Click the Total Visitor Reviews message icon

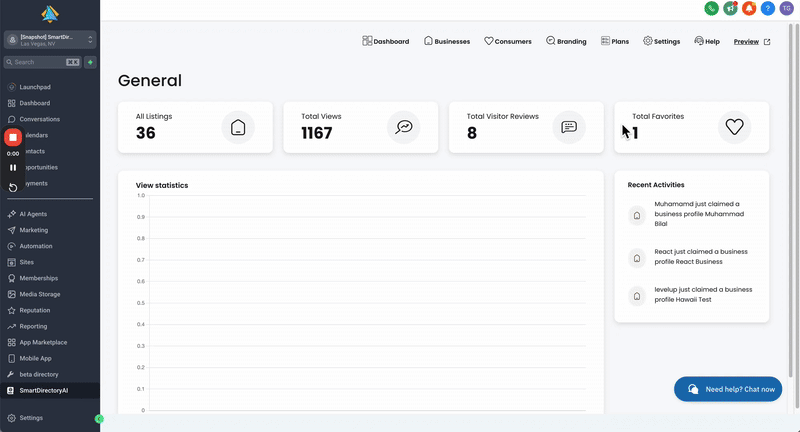pos(569,127)
